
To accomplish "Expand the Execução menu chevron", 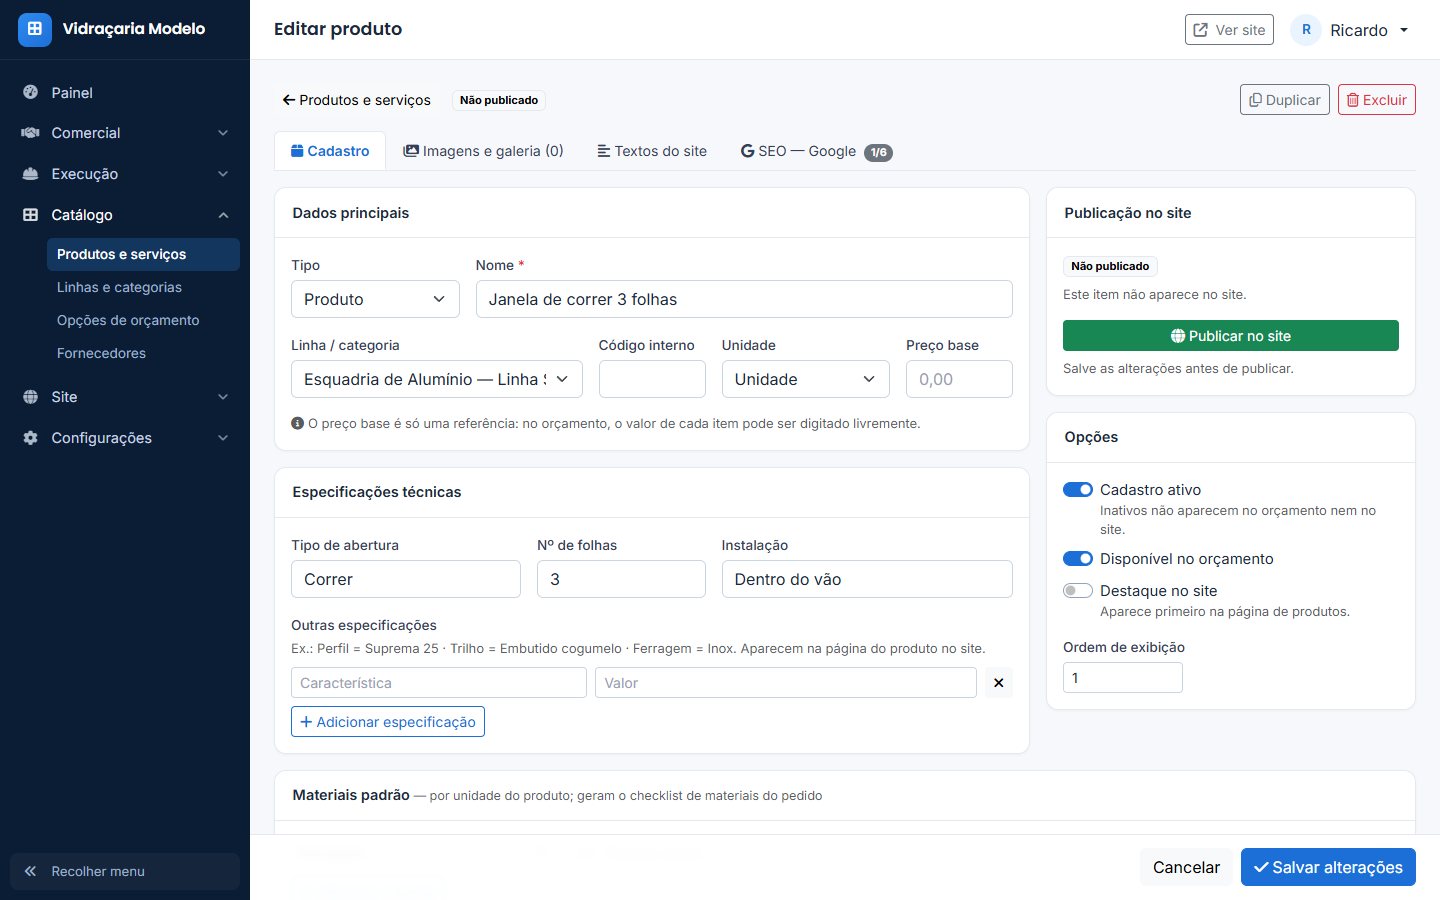I will pos(223,174).
